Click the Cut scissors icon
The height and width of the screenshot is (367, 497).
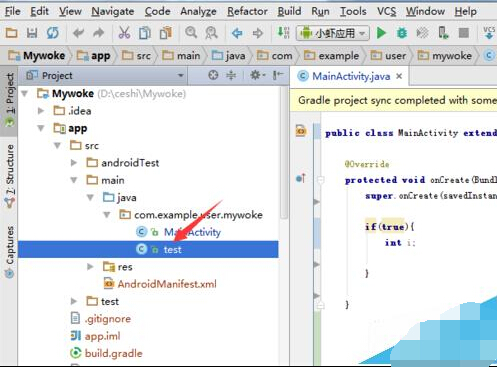pyautogui.click(x=124, y=33)
